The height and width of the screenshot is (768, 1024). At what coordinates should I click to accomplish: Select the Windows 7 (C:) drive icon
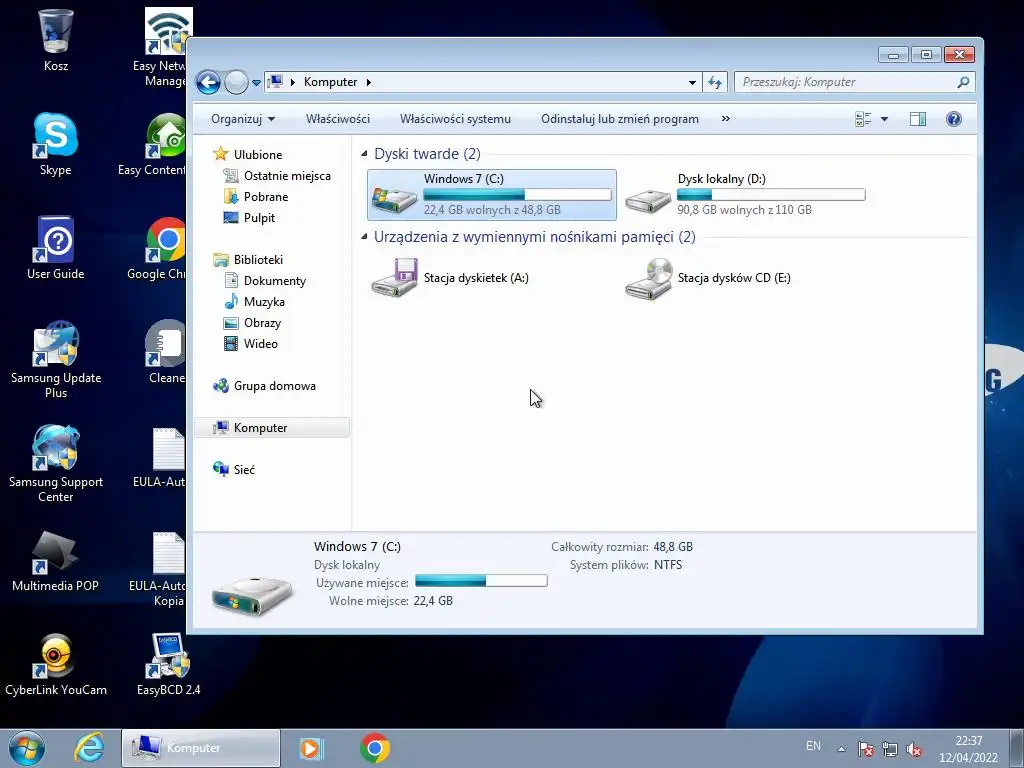click(394, 198)
